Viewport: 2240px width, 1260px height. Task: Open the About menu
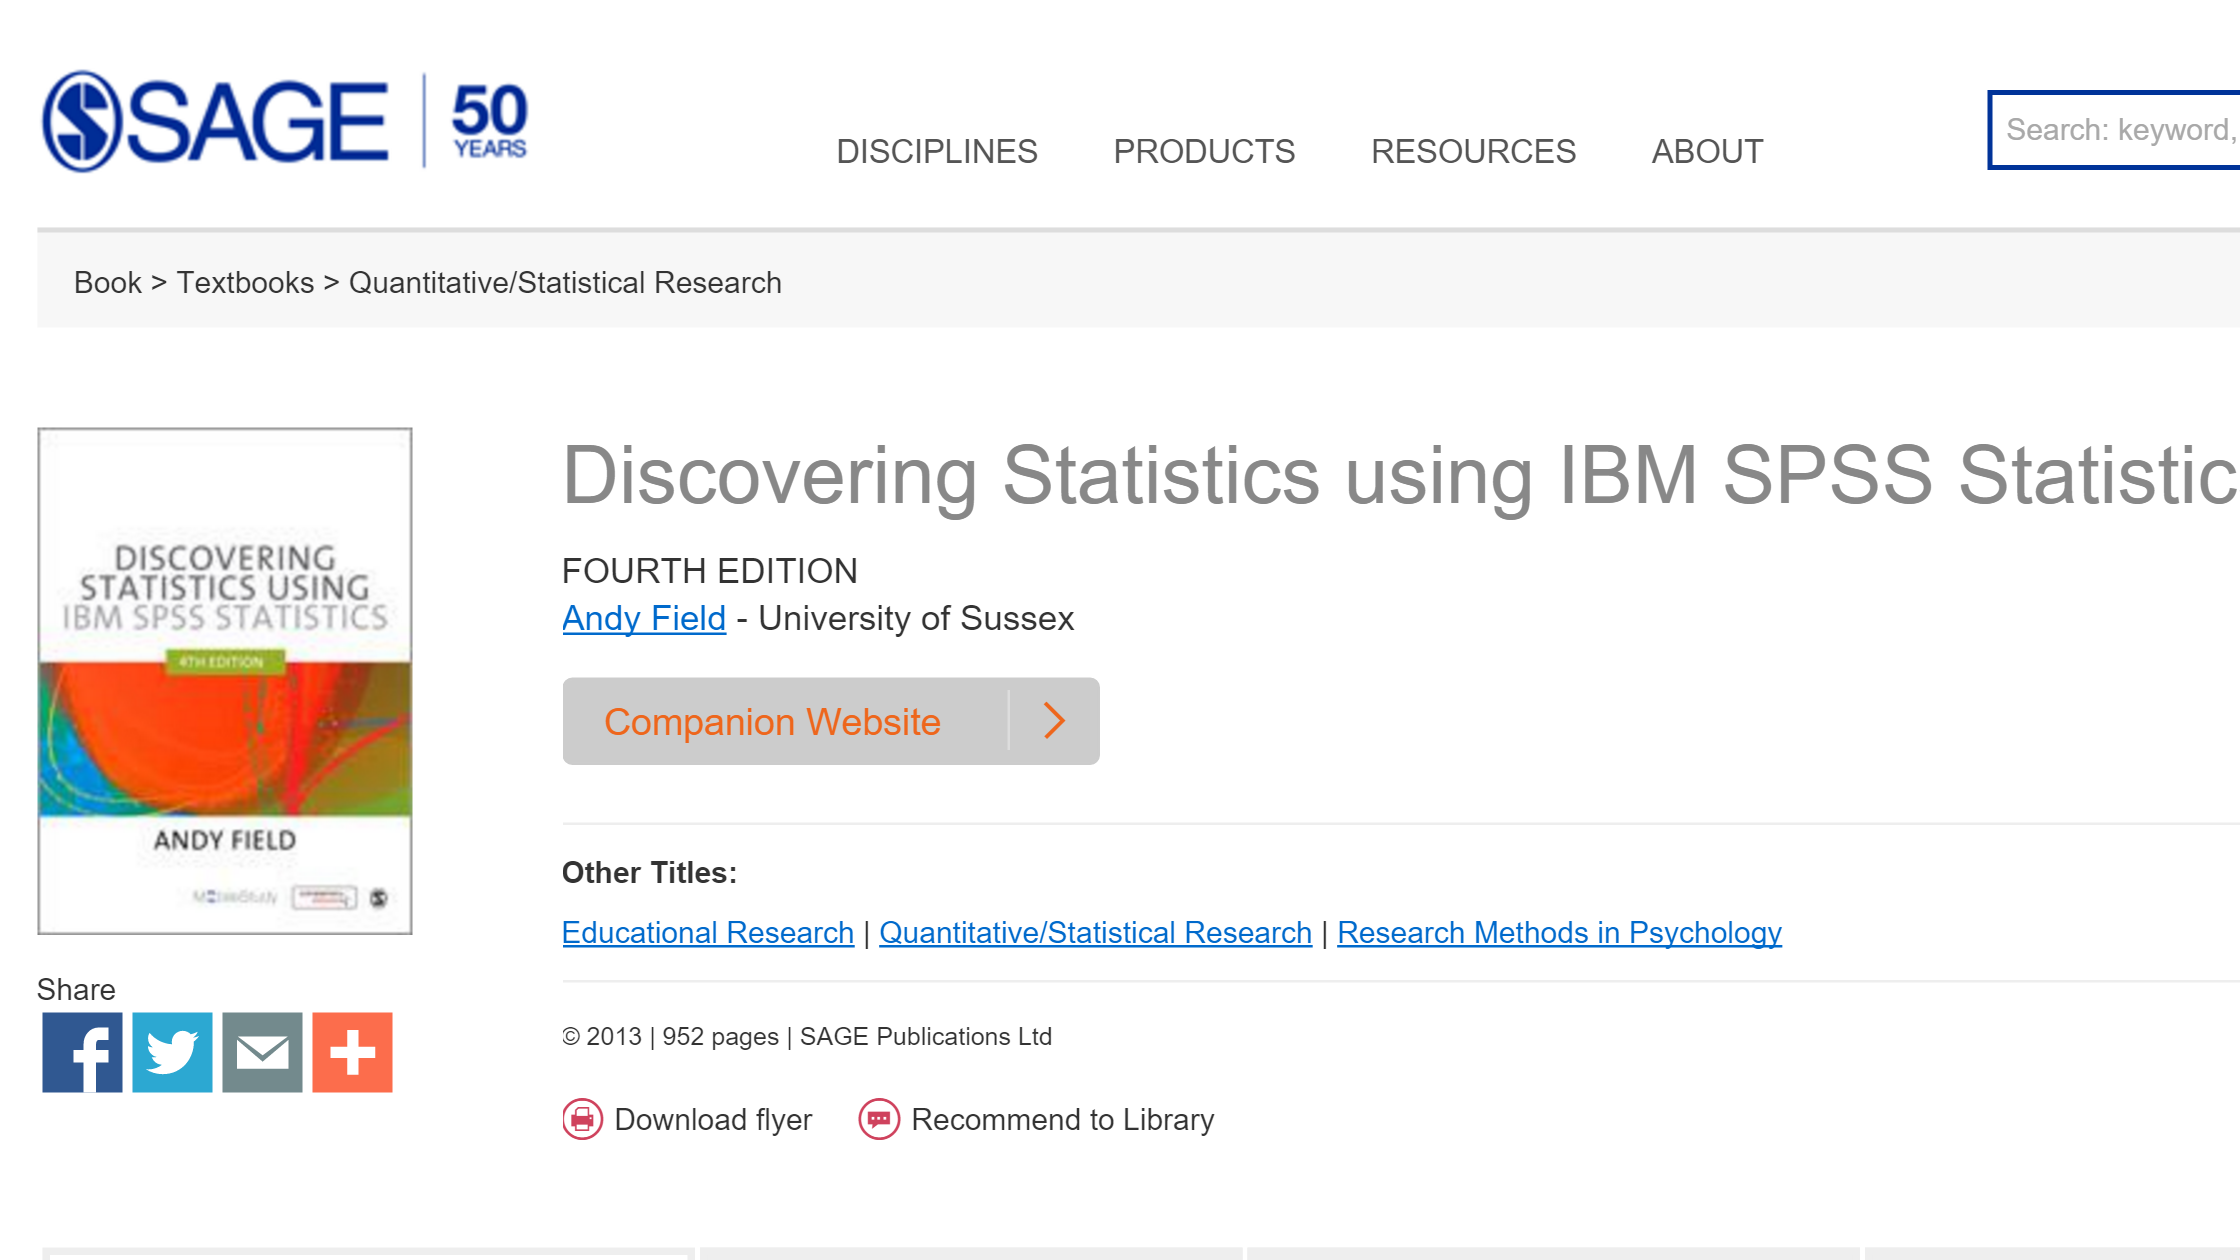1707,151
